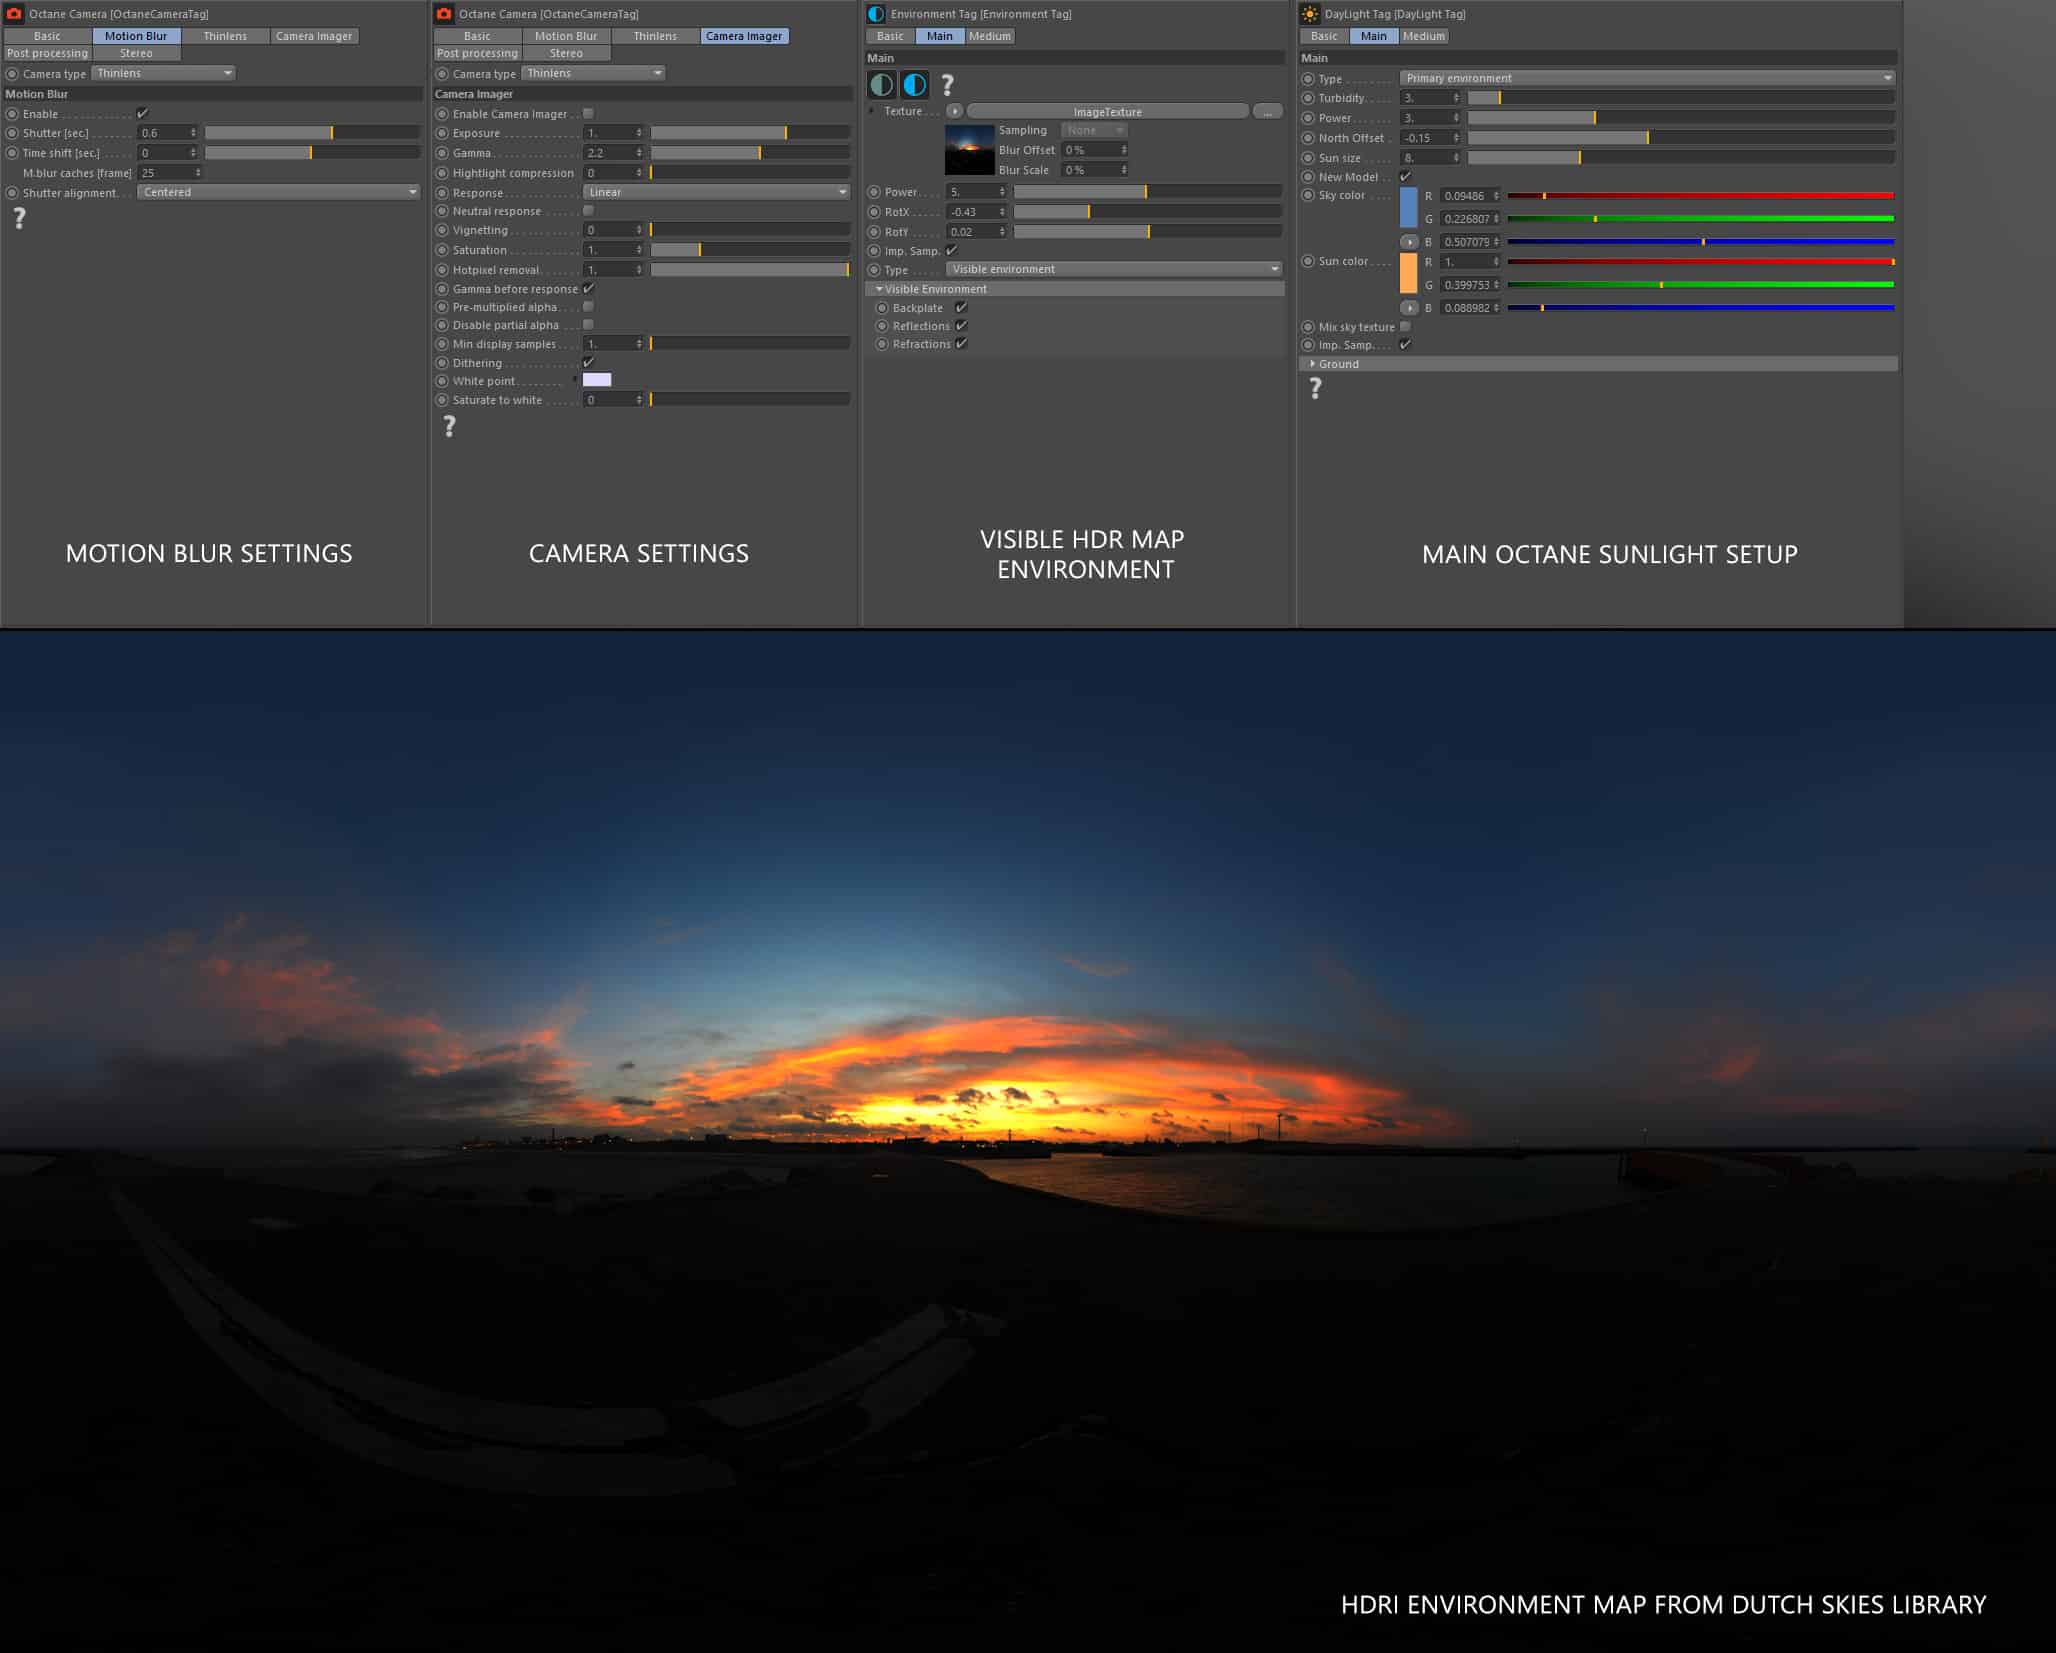Click the keyframe dot next to Shutter [sec.]

[x=12, y=133]
